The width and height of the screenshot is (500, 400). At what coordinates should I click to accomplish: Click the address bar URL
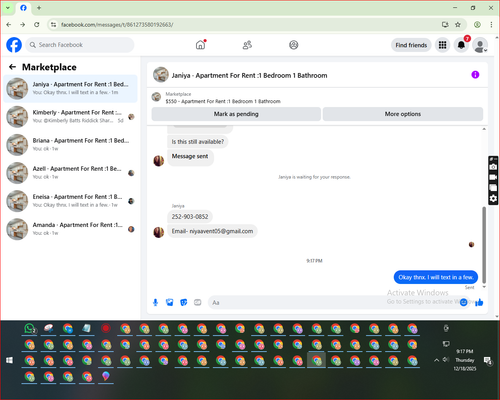[x=117, y=25]
